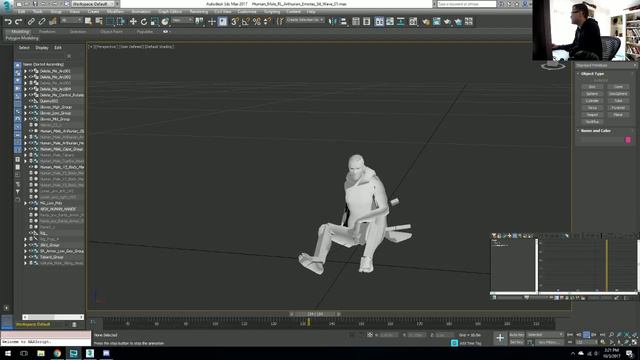Click the Use Pivot Point Center icon
The height and width of the screenshot is (360, 640).
point(199,21)
